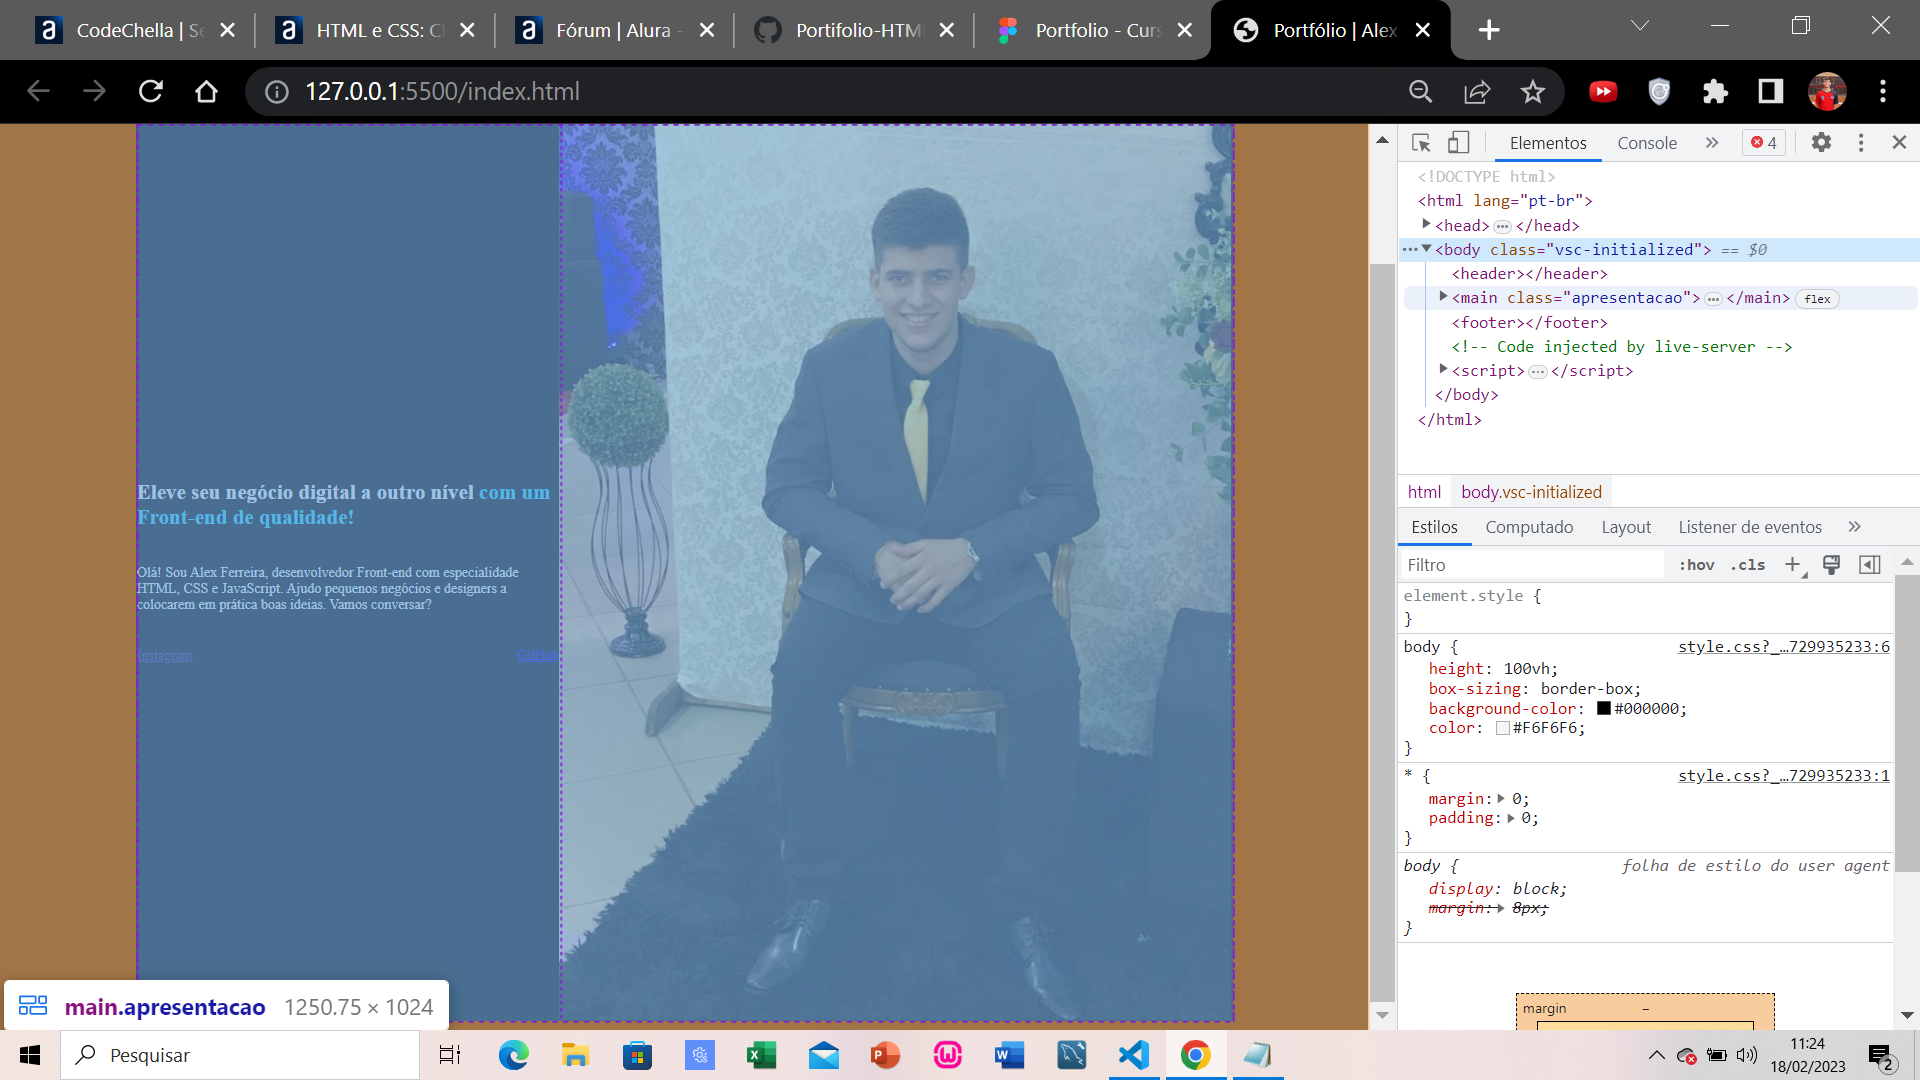Open the 4 errors indicator
The image size is (1920, 1080).
pos(1764,143)
